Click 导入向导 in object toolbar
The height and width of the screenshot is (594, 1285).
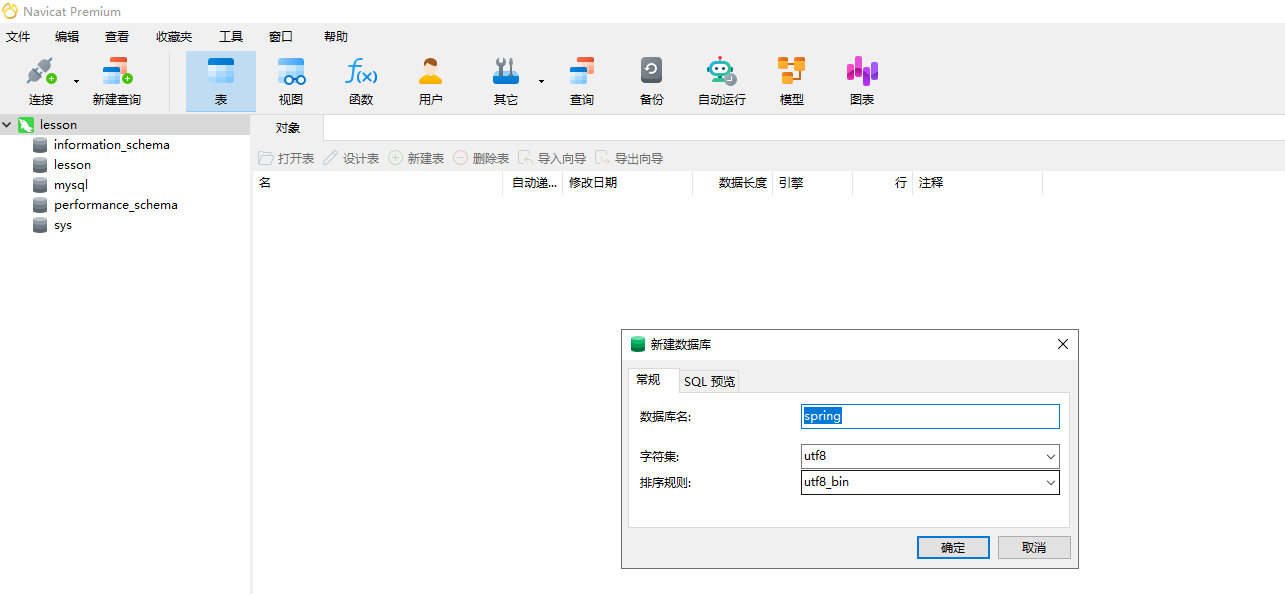552,158
